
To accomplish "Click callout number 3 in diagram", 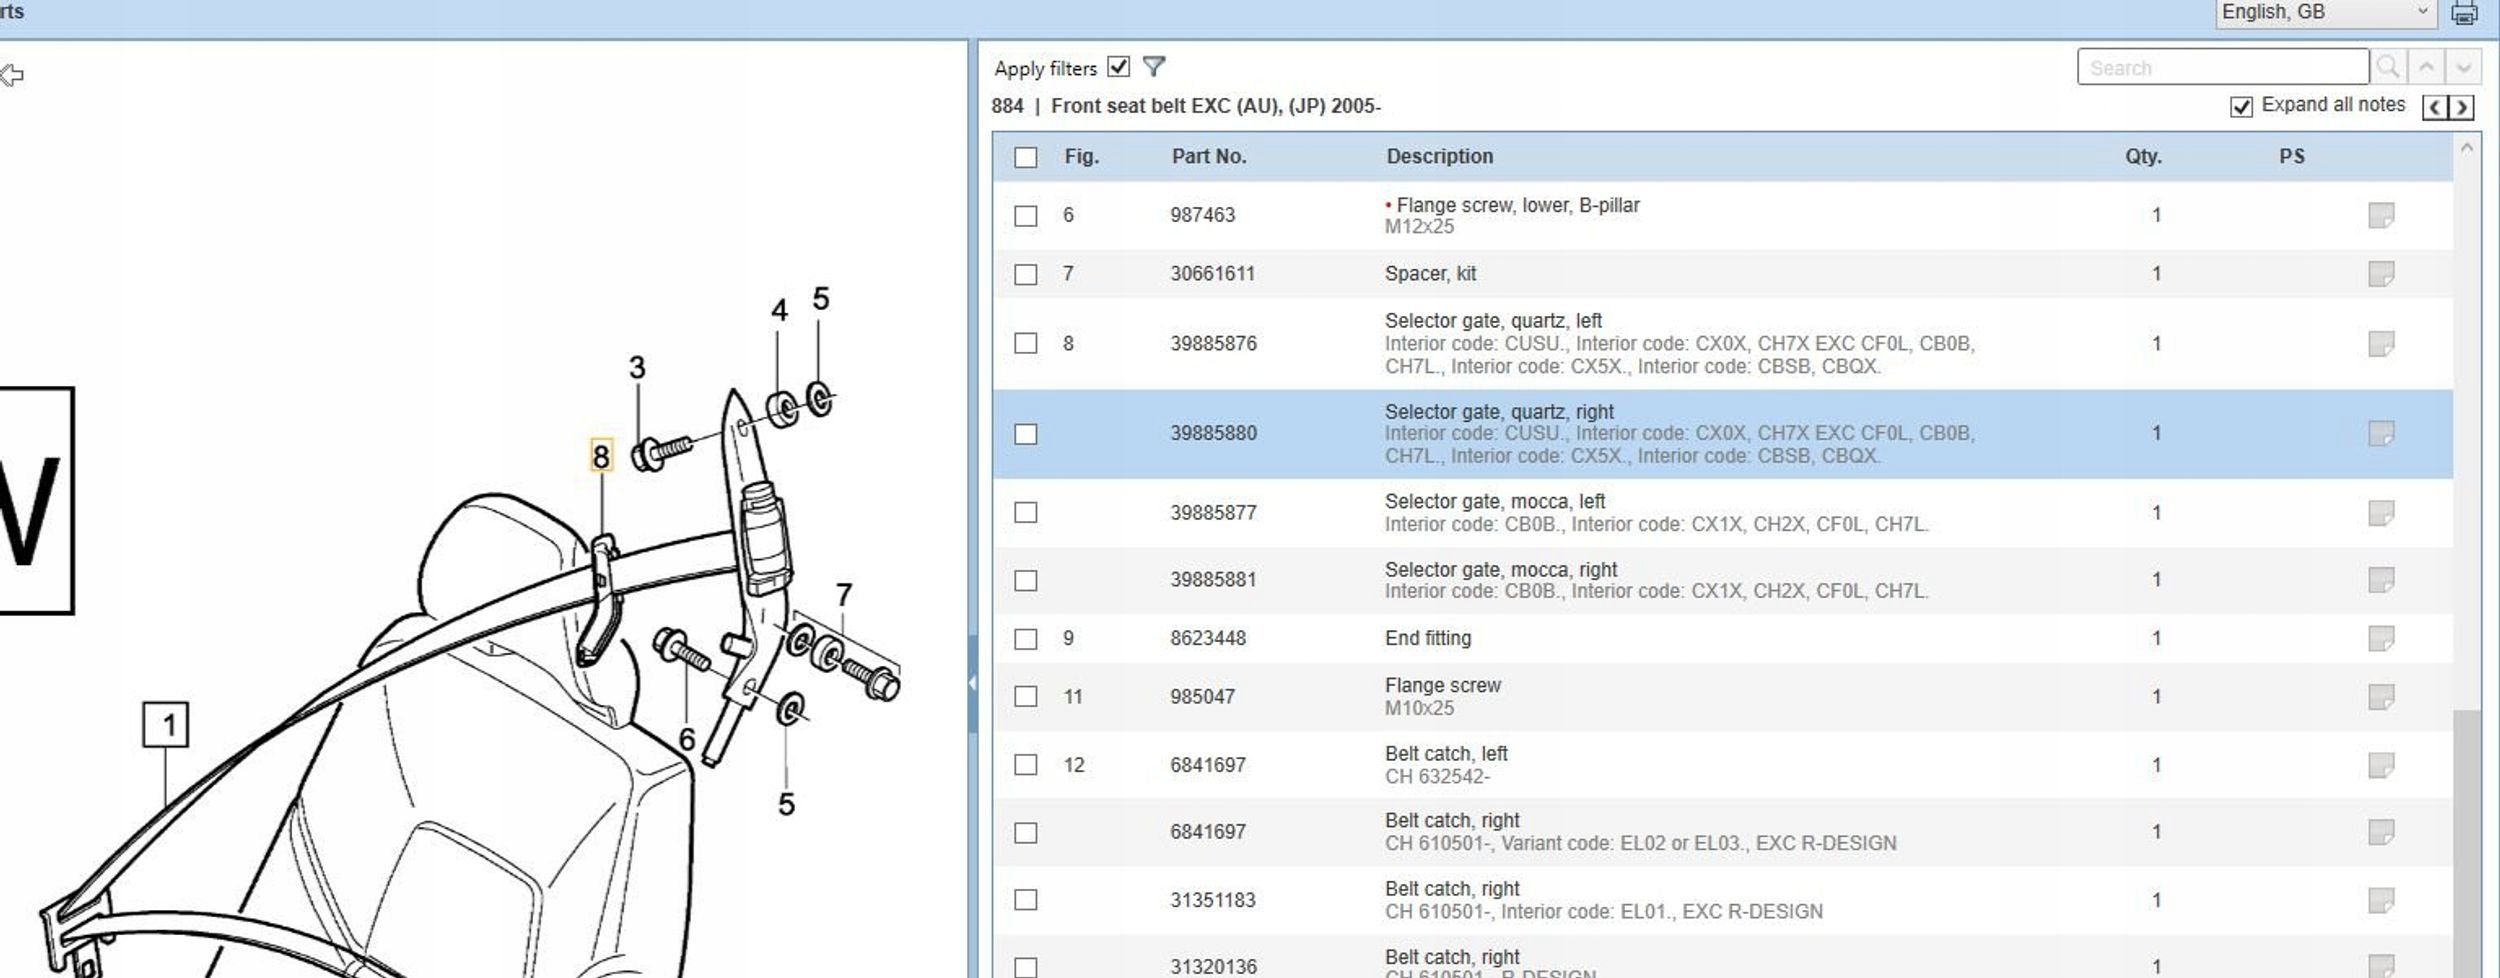I will tap(637, 368).
